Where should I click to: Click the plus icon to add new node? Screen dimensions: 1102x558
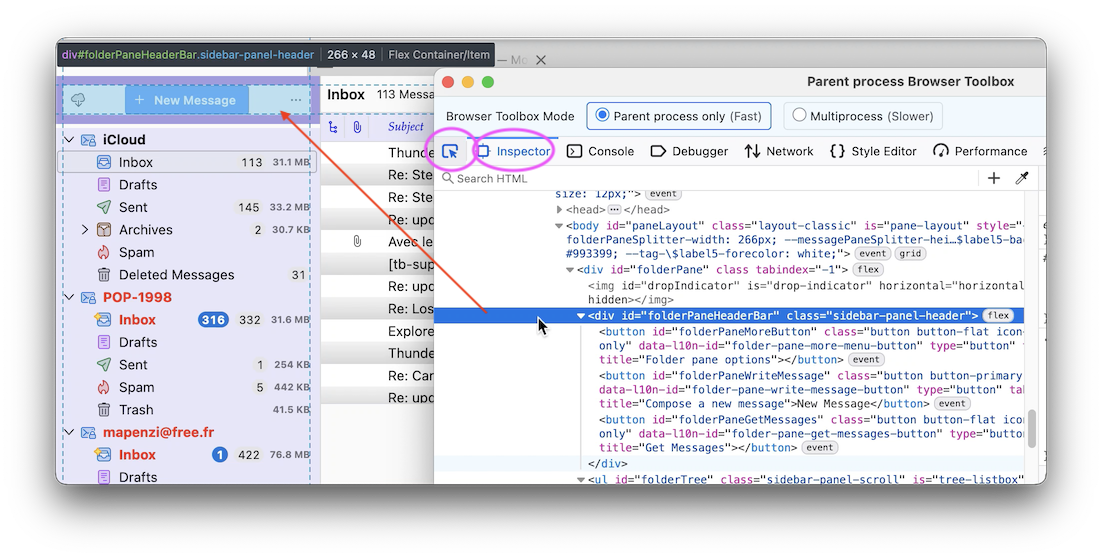click(993, 179)
